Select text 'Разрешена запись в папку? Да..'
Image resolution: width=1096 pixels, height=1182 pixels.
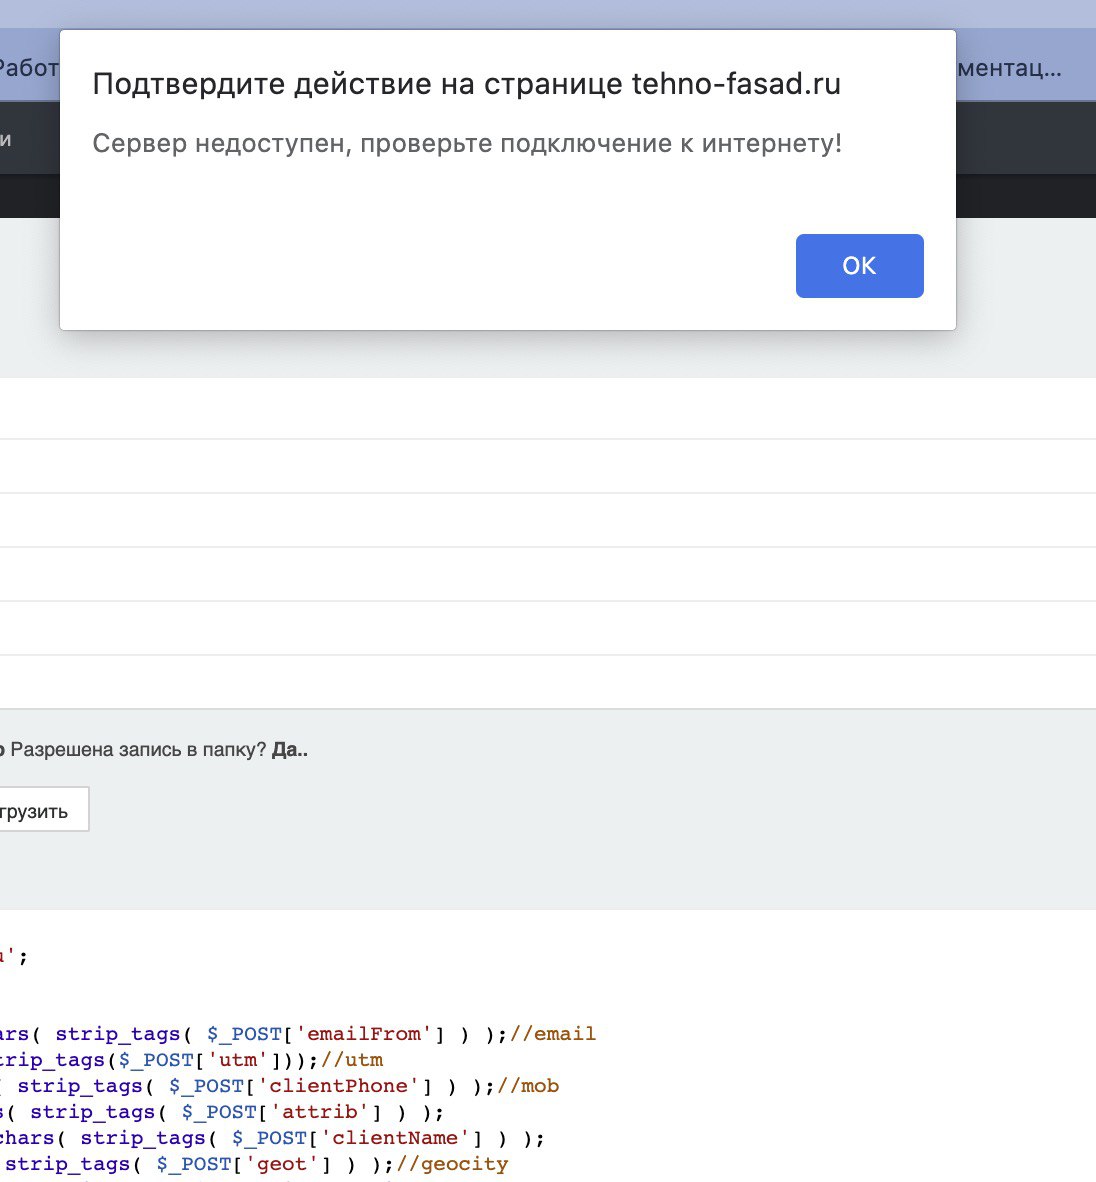158,750
